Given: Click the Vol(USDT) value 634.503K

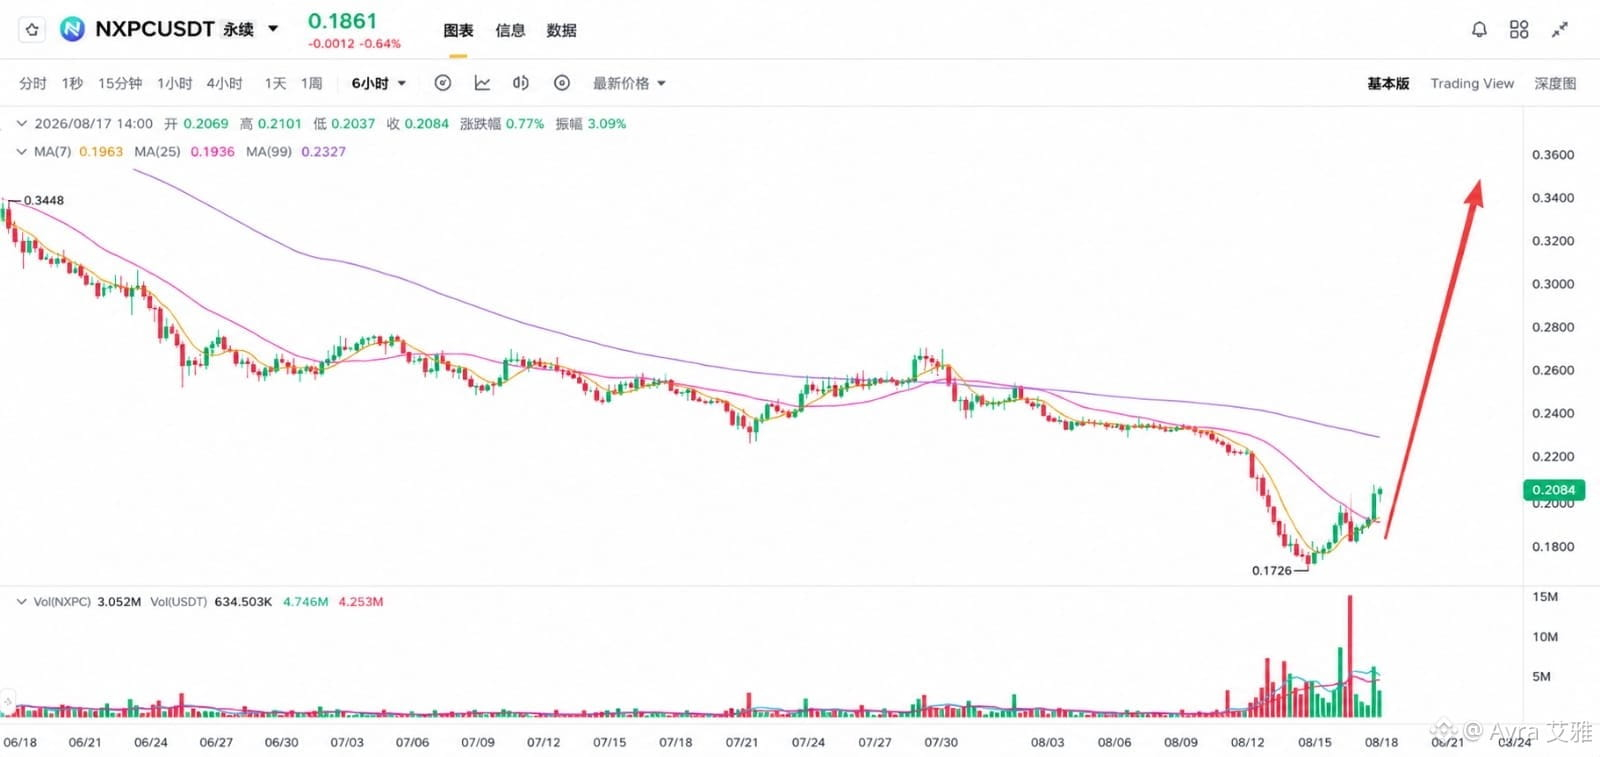Looking at the screenshot, I should (x=243, y=602).
